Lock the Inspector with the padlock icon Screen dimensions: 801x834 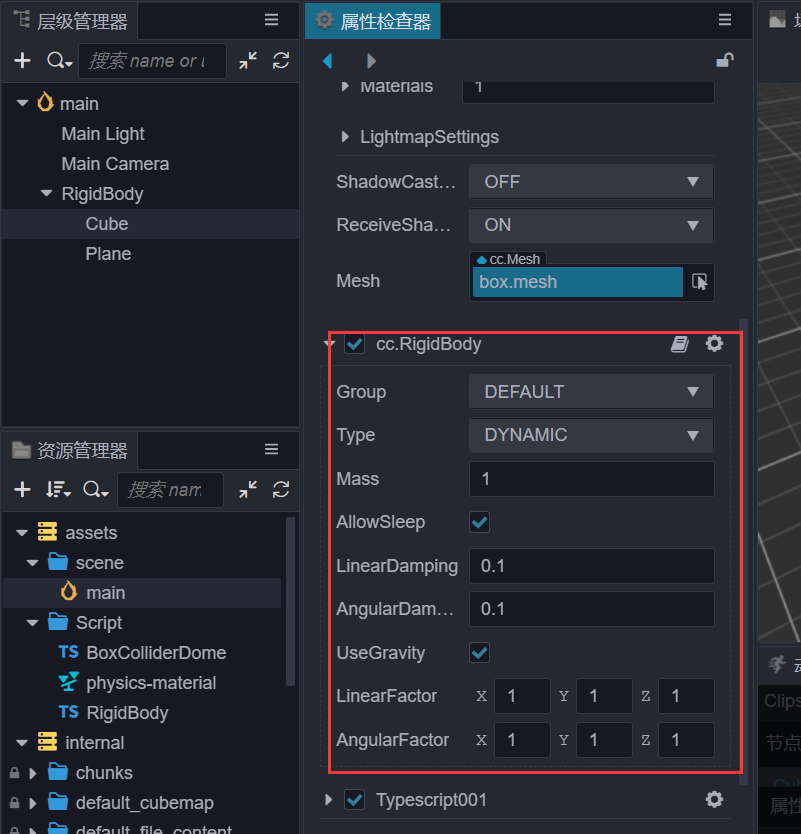724,60
